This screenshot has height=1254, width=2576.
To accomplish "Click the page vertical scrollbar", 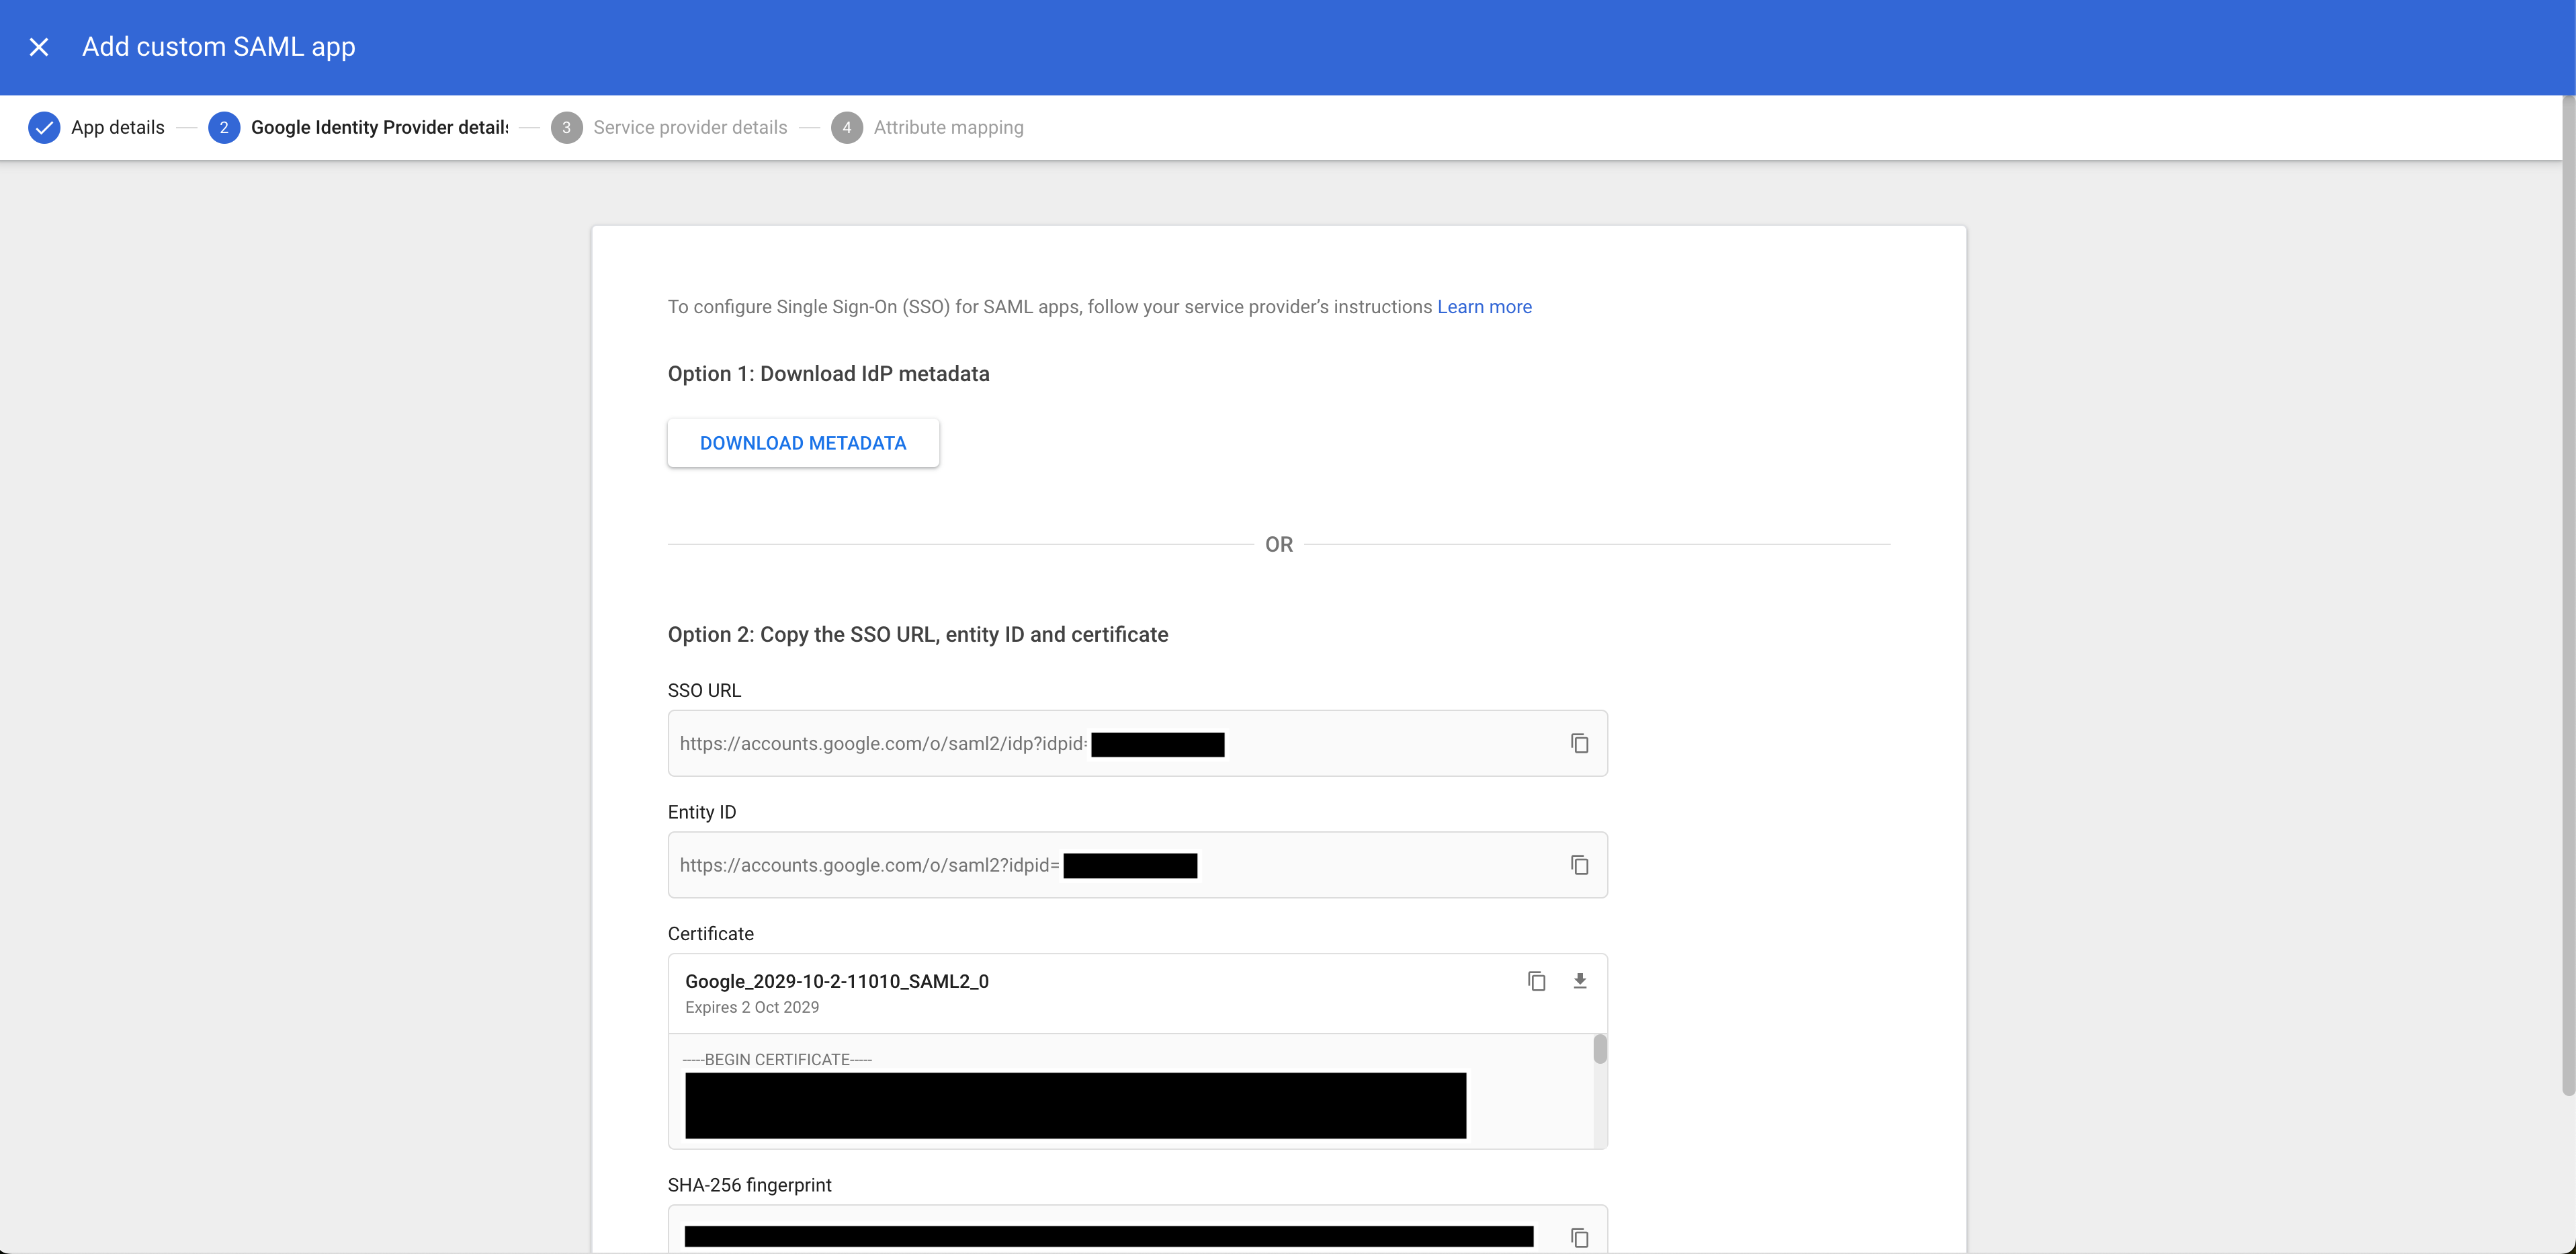I will (2568, 596).
